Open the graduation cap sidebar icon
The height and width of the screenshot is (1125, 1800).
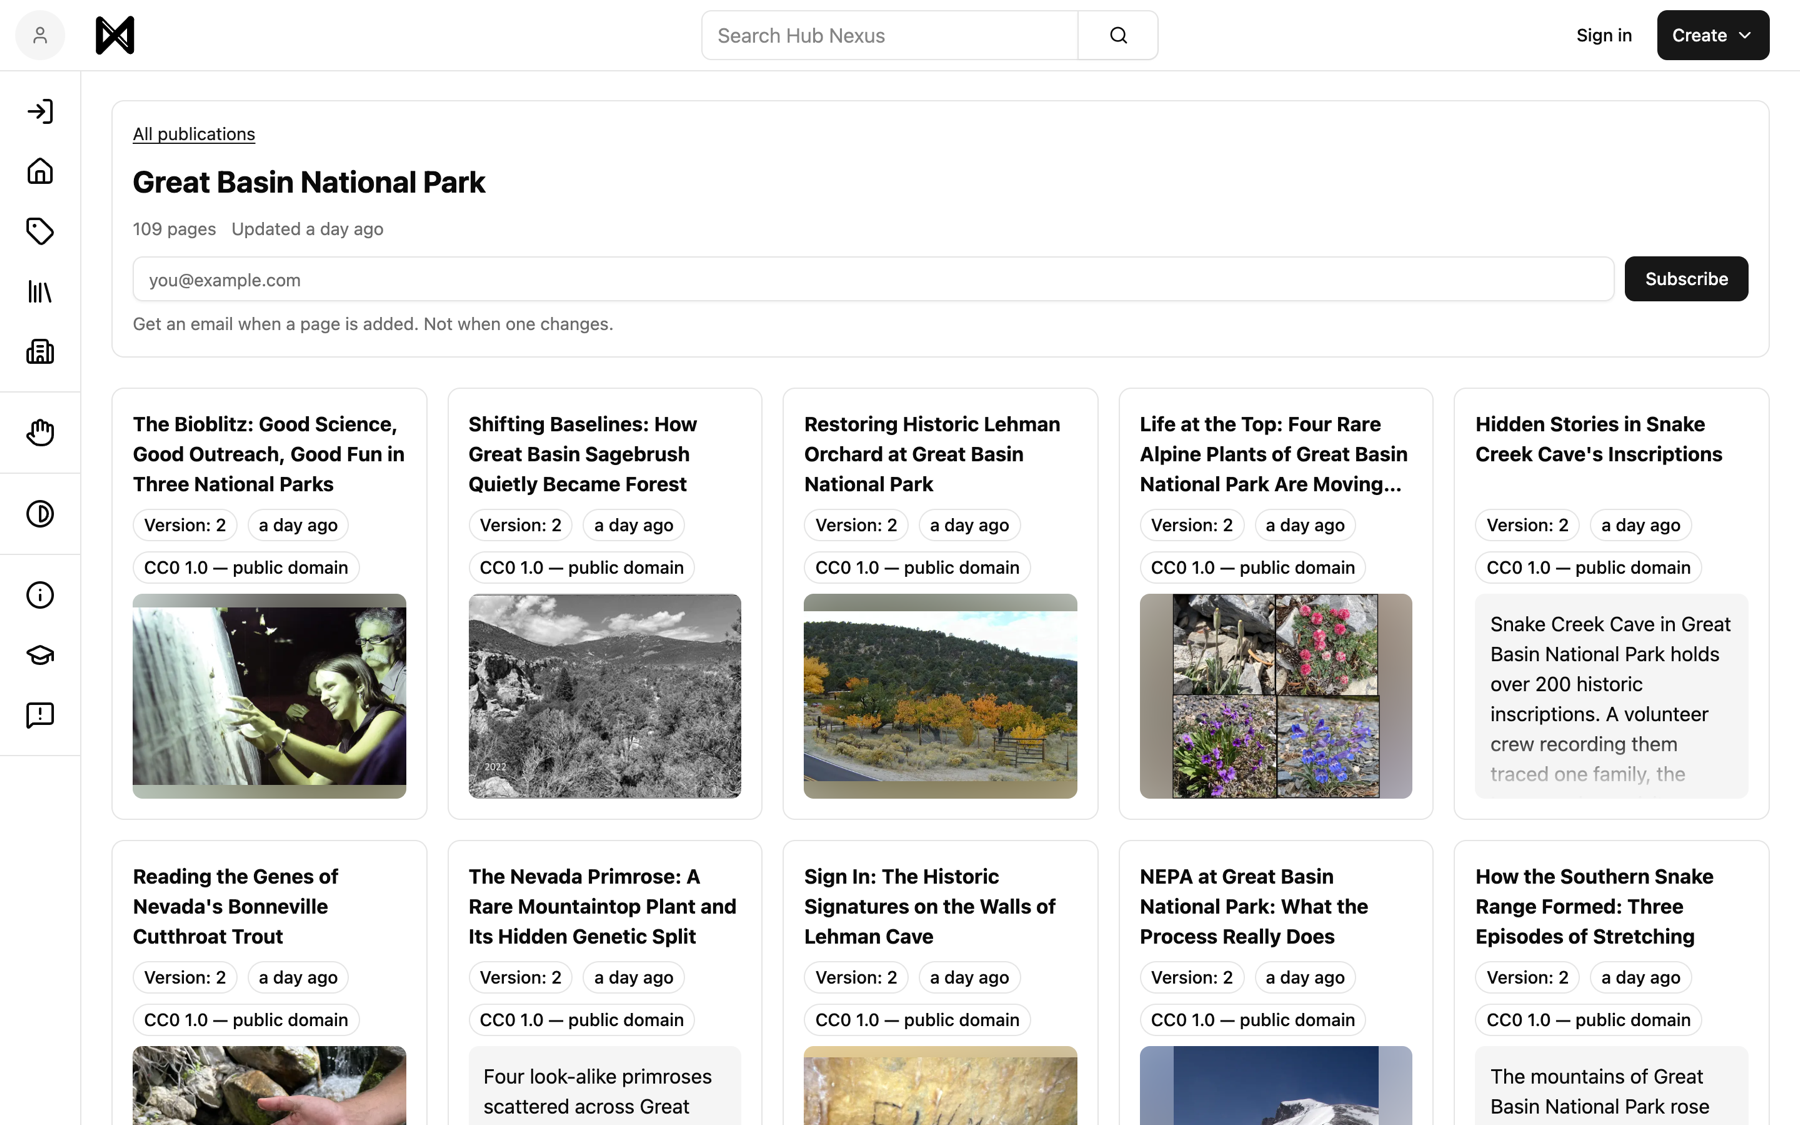pos(40,655)
